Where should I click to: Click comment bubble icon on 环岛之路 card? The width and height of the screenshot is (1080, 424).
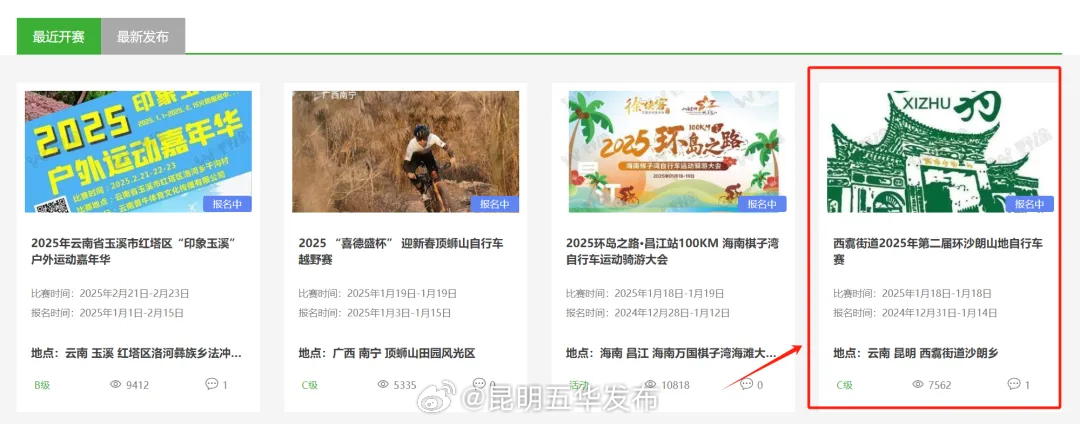(746, 383)
